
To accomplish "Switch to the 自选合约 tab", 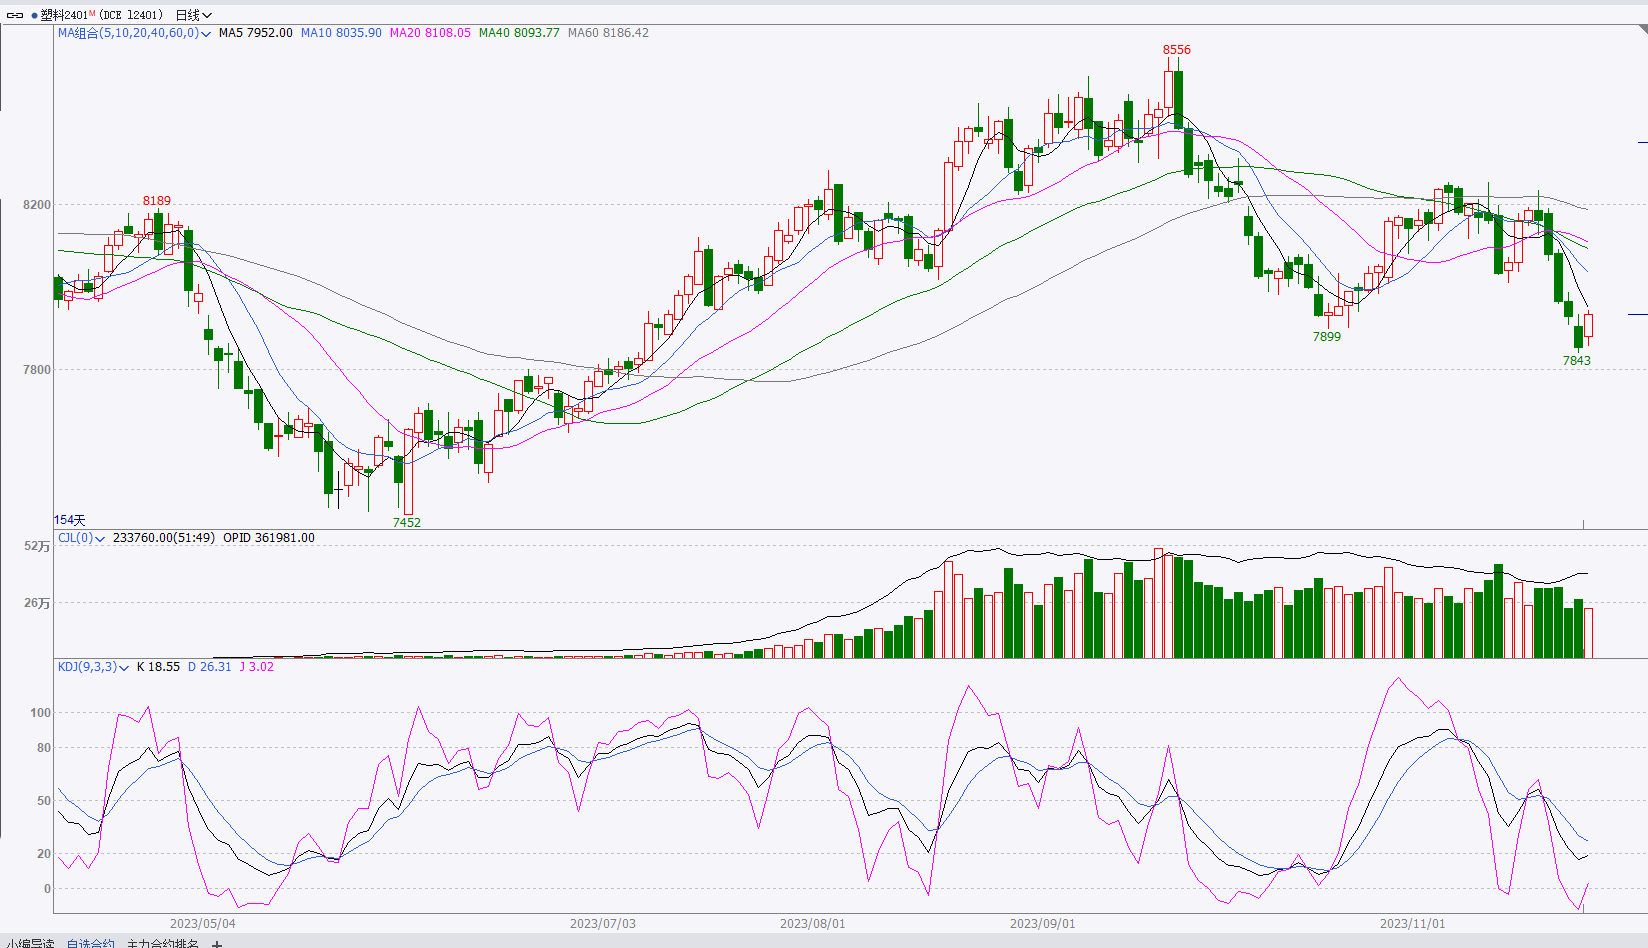I will pos(91,943).
